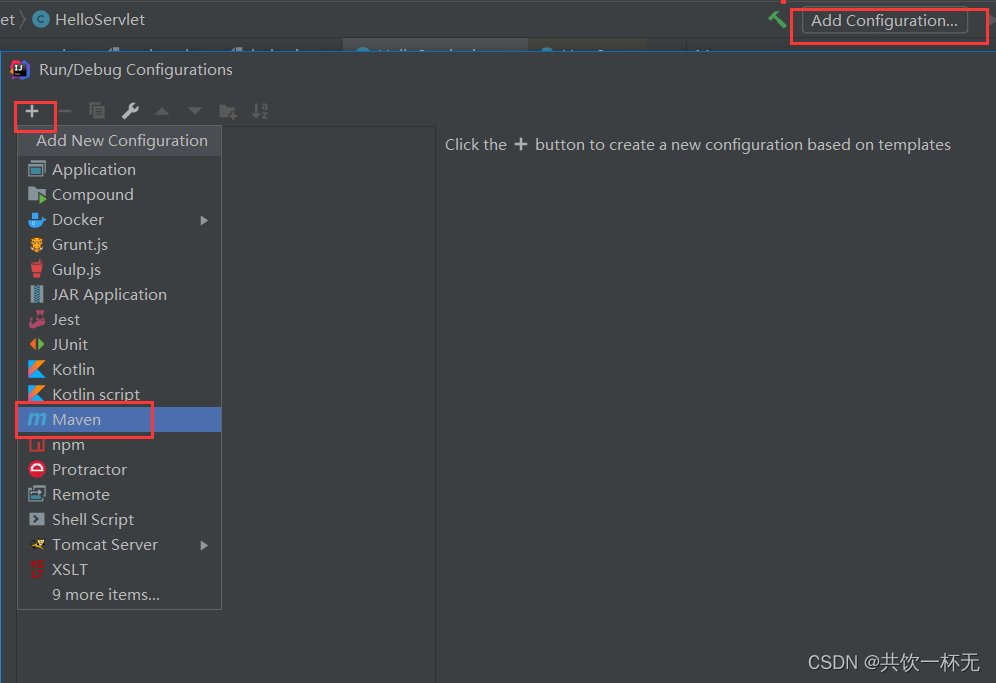Screen dimensions: 996x683
Task: Click the Tomcat Server cat icon
Action: (37, 544)
